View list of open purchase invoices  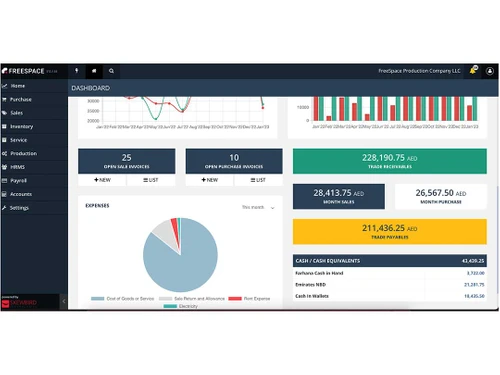tap(258, 180)
